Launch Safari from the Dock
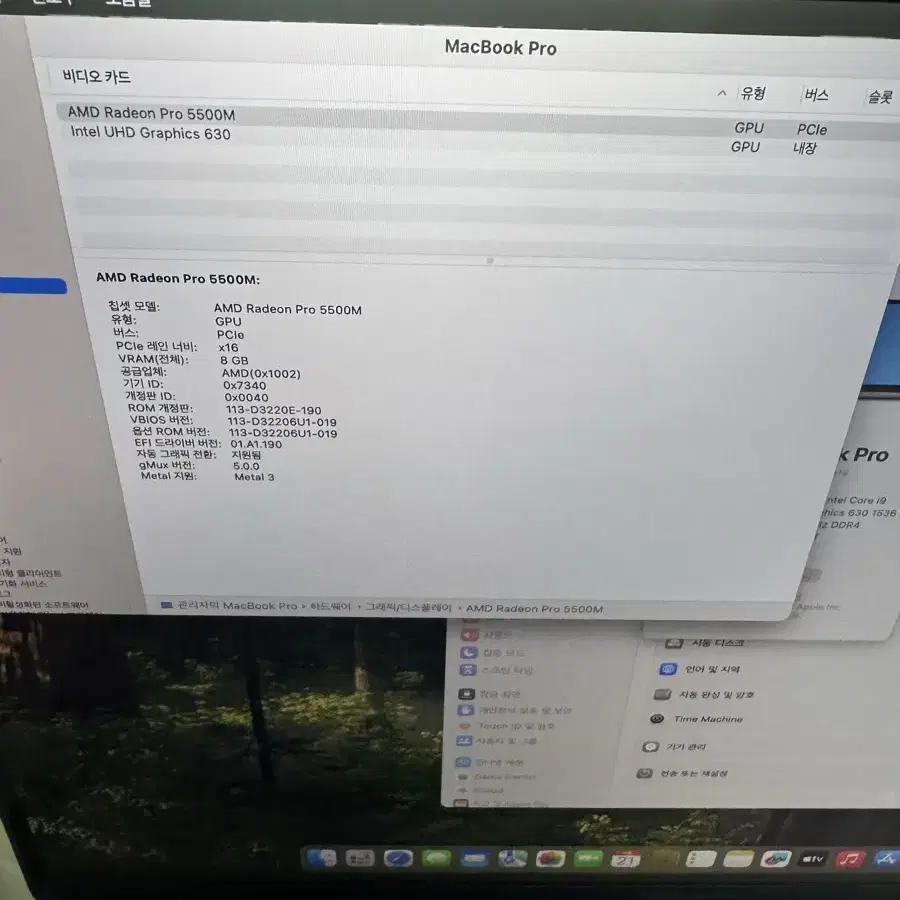The width and height of the screenshot is (900, 900). pyautogui.click(x=398, y=859)
